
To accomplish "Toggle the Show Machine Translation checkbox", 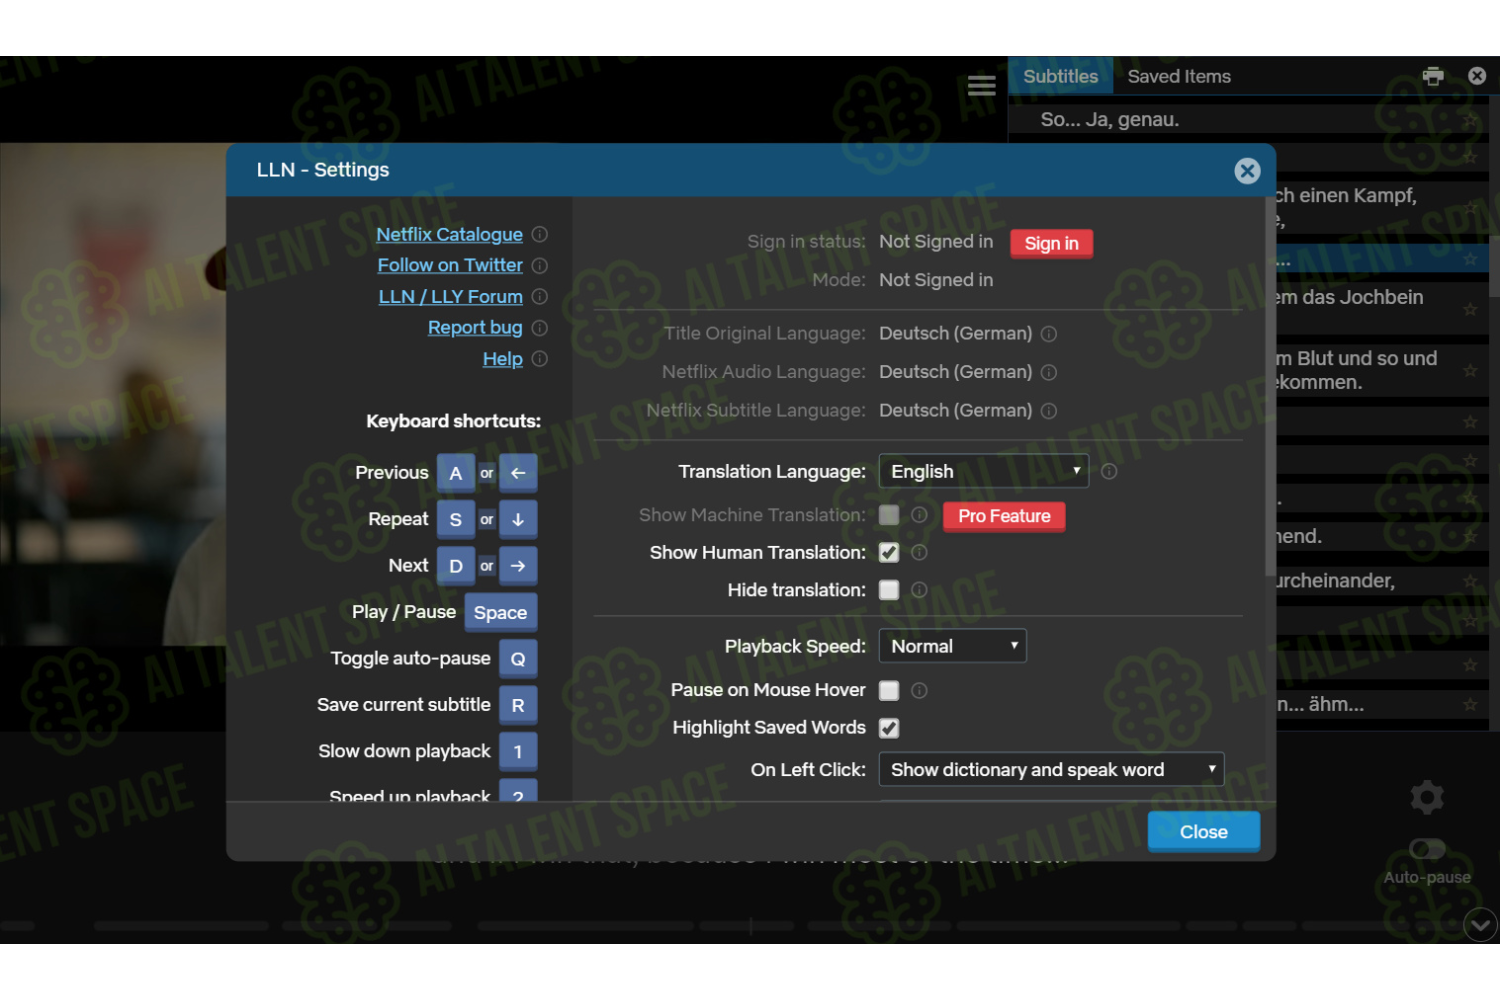I will click(889, 515).
